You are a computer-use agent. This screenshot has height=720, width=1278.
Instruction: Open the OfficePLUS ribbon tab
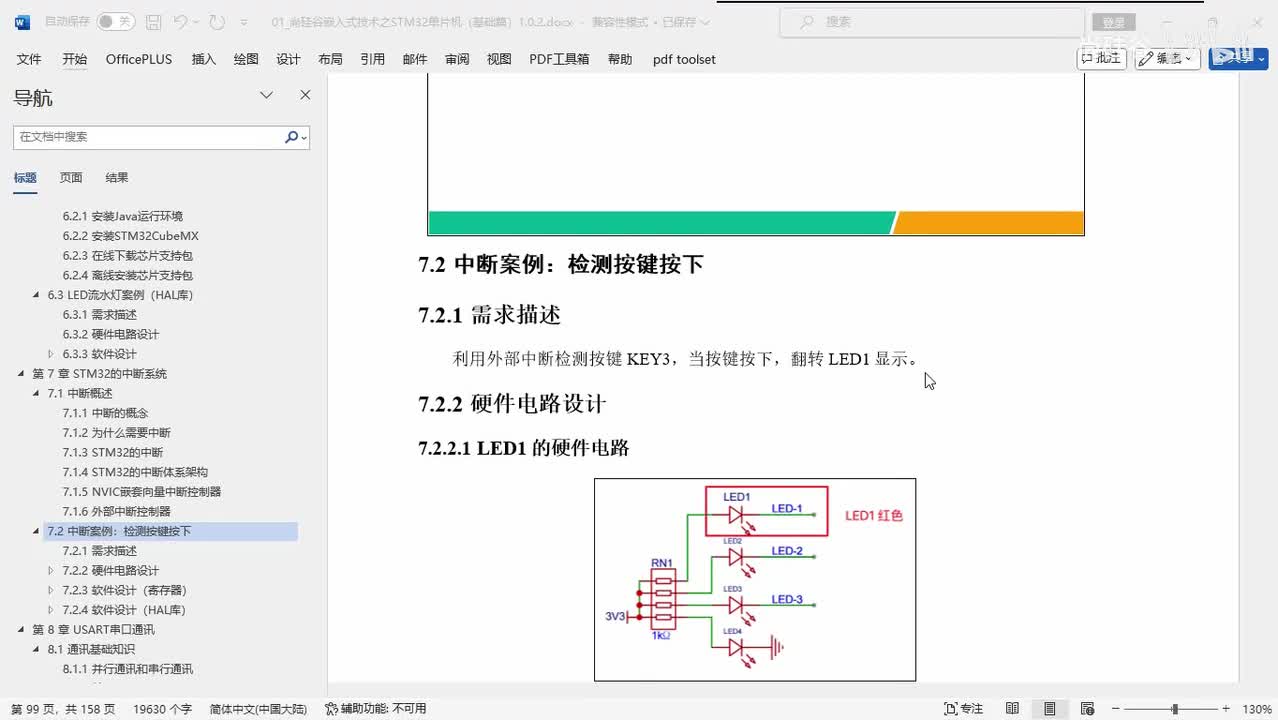[x=139, y=59]
